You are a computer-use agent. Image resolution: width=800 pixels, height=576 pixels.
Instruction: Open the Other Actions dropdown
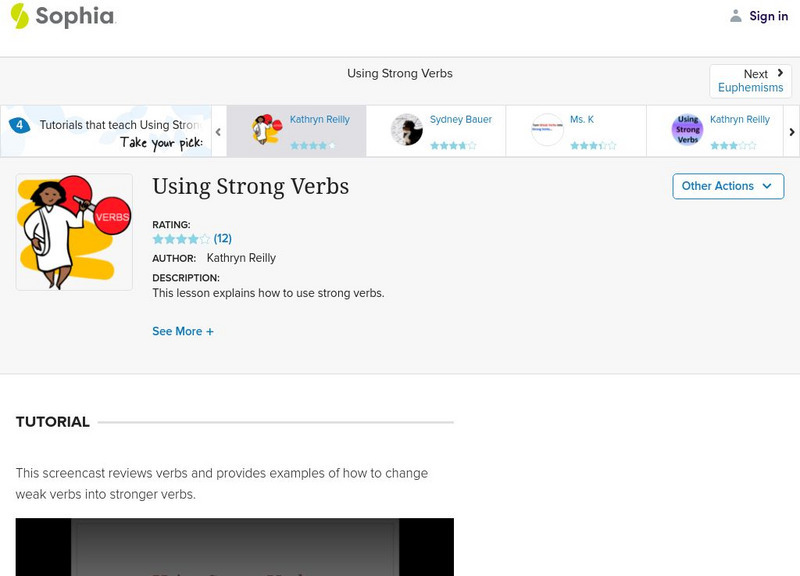727,186
